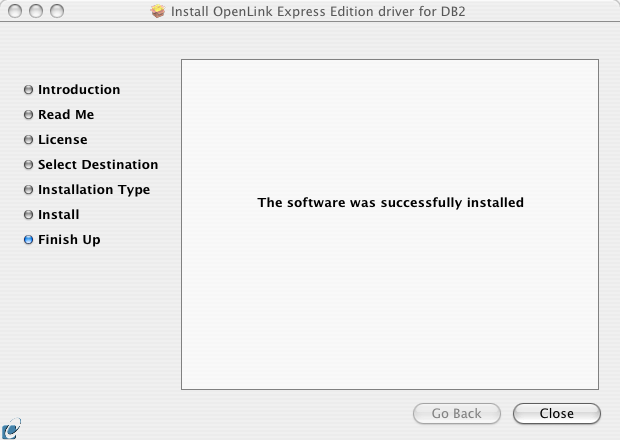Screen dimensions: 620x440
Task: Click the Read Me step bullet
Action: (x=28, y=115)
